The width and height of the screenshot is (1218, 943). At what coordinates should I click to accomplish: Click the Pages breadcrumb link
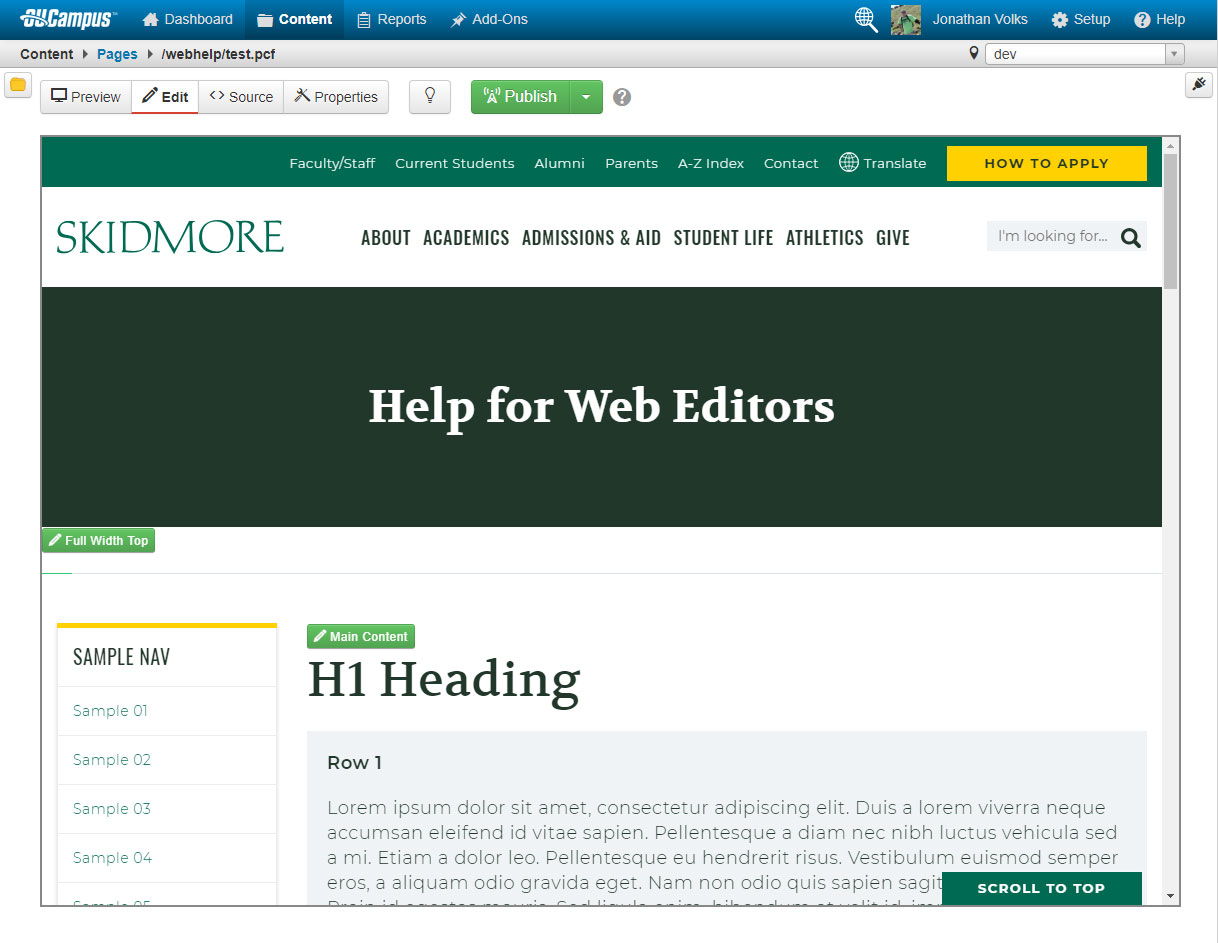(117, 54)
